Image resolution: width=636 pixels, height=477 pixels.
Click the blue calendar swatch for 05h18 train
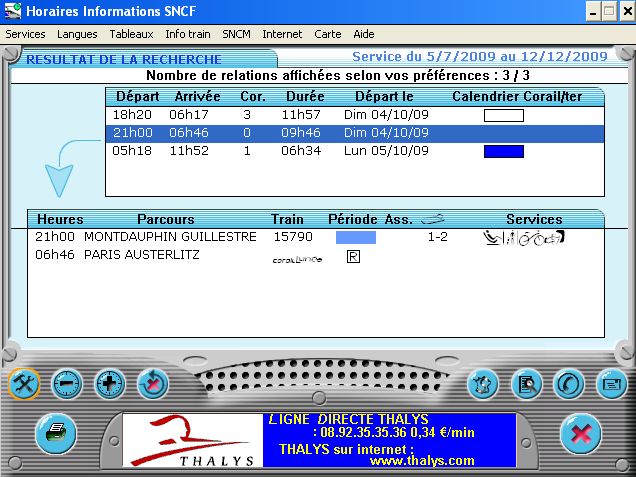coord(503,151)
